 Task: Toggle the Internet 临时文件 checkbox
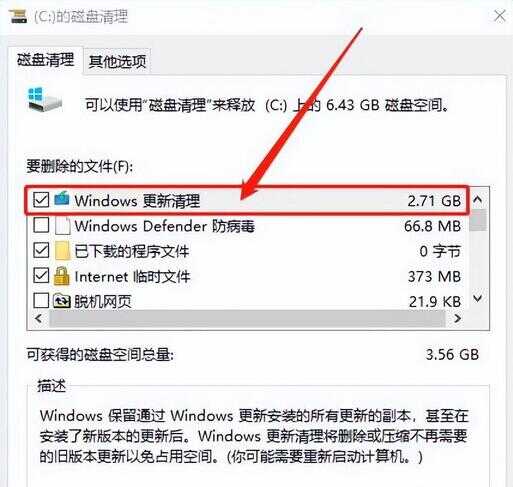point(41,276)
